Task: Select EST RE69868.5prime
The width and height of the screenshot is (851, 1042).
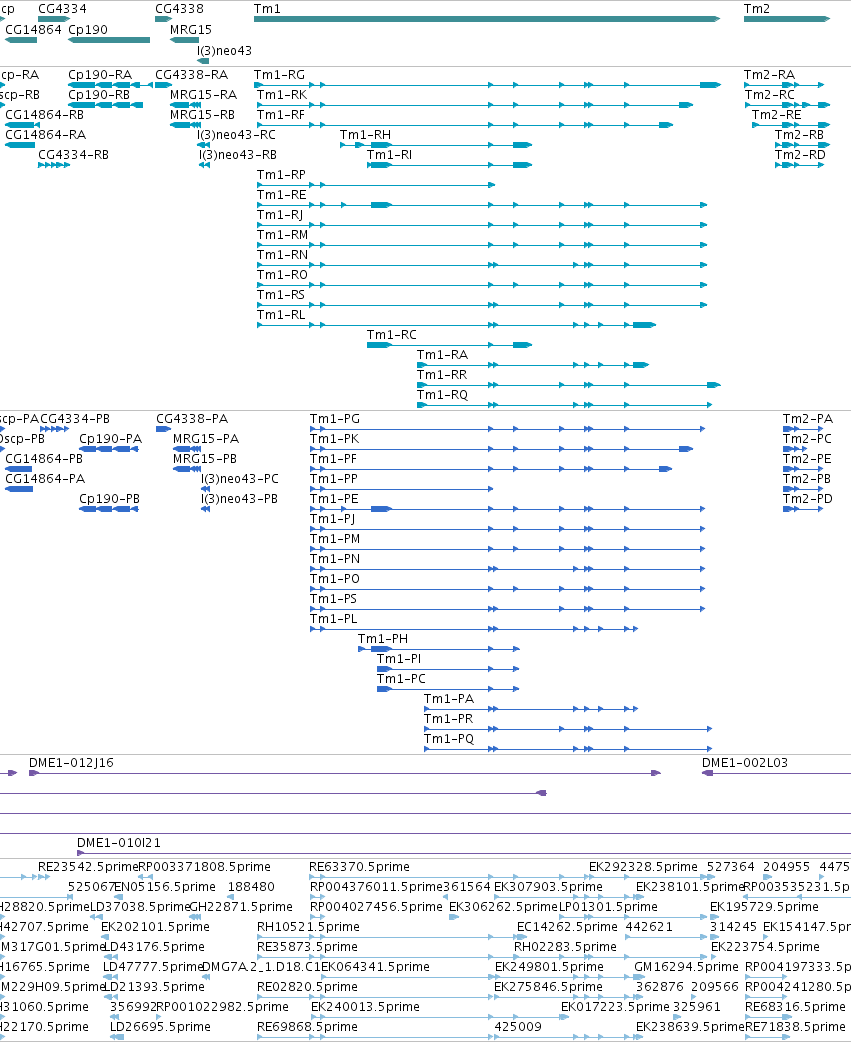Action: click(x=308, y=1027)
